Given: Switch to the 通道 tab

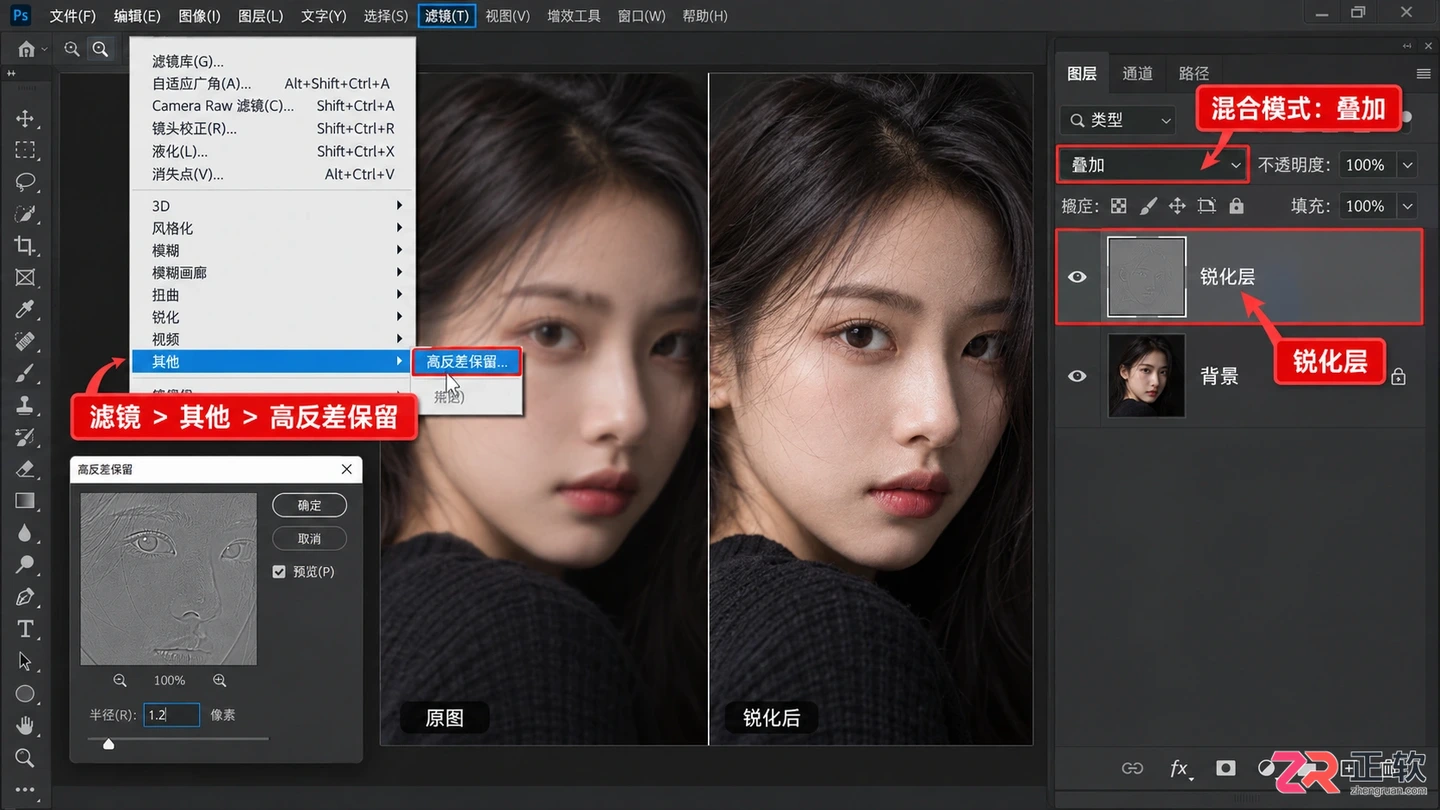Looking at the screenshot, I should [1138, 73].
